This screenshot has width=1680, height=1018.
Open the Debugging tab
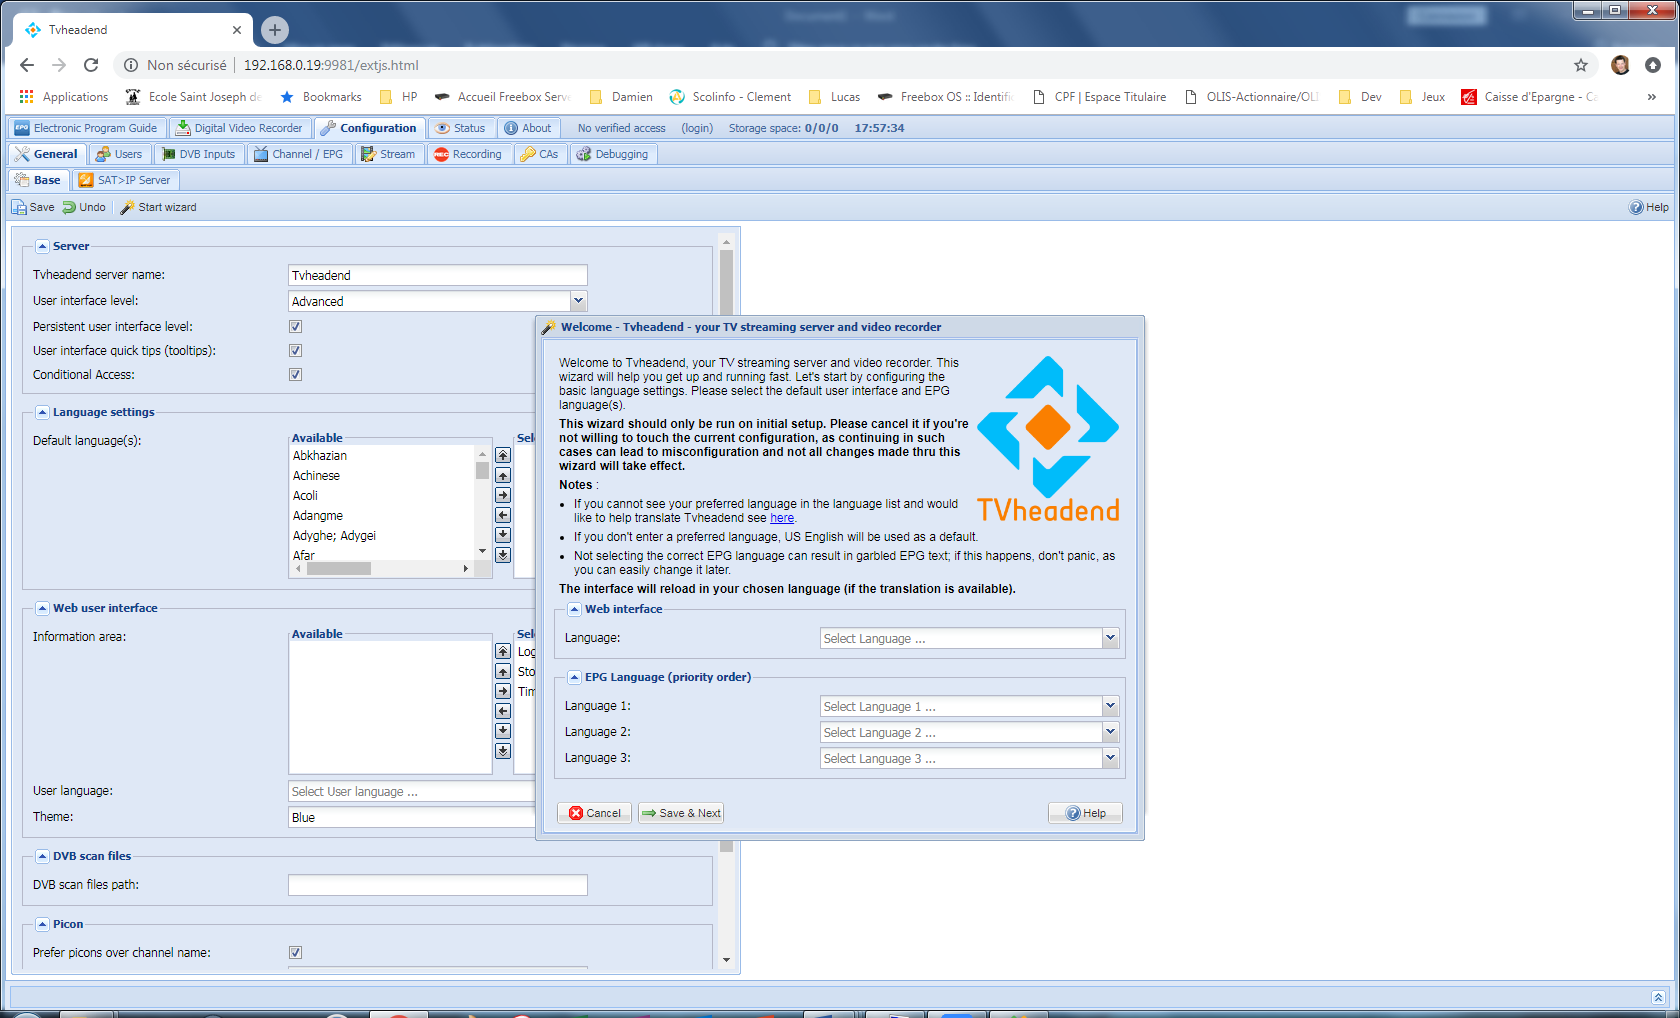tap(613, 154)
